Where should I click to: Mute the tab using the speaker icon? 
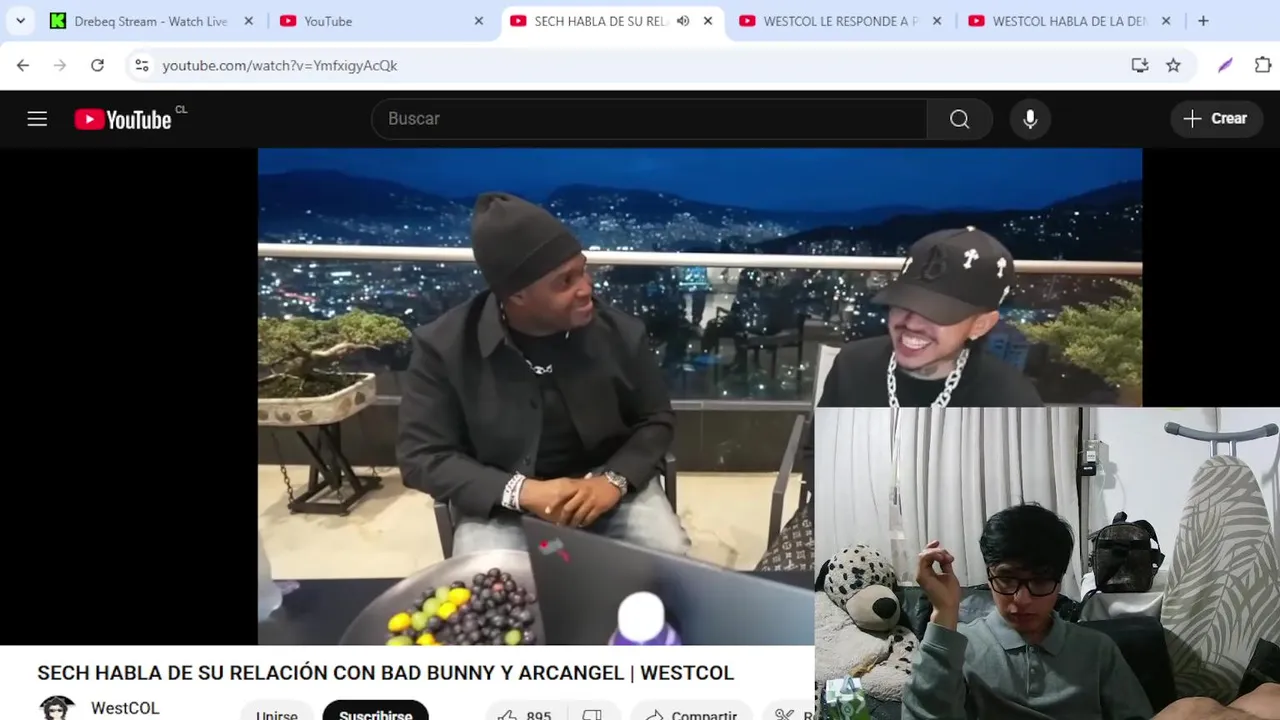683,21
